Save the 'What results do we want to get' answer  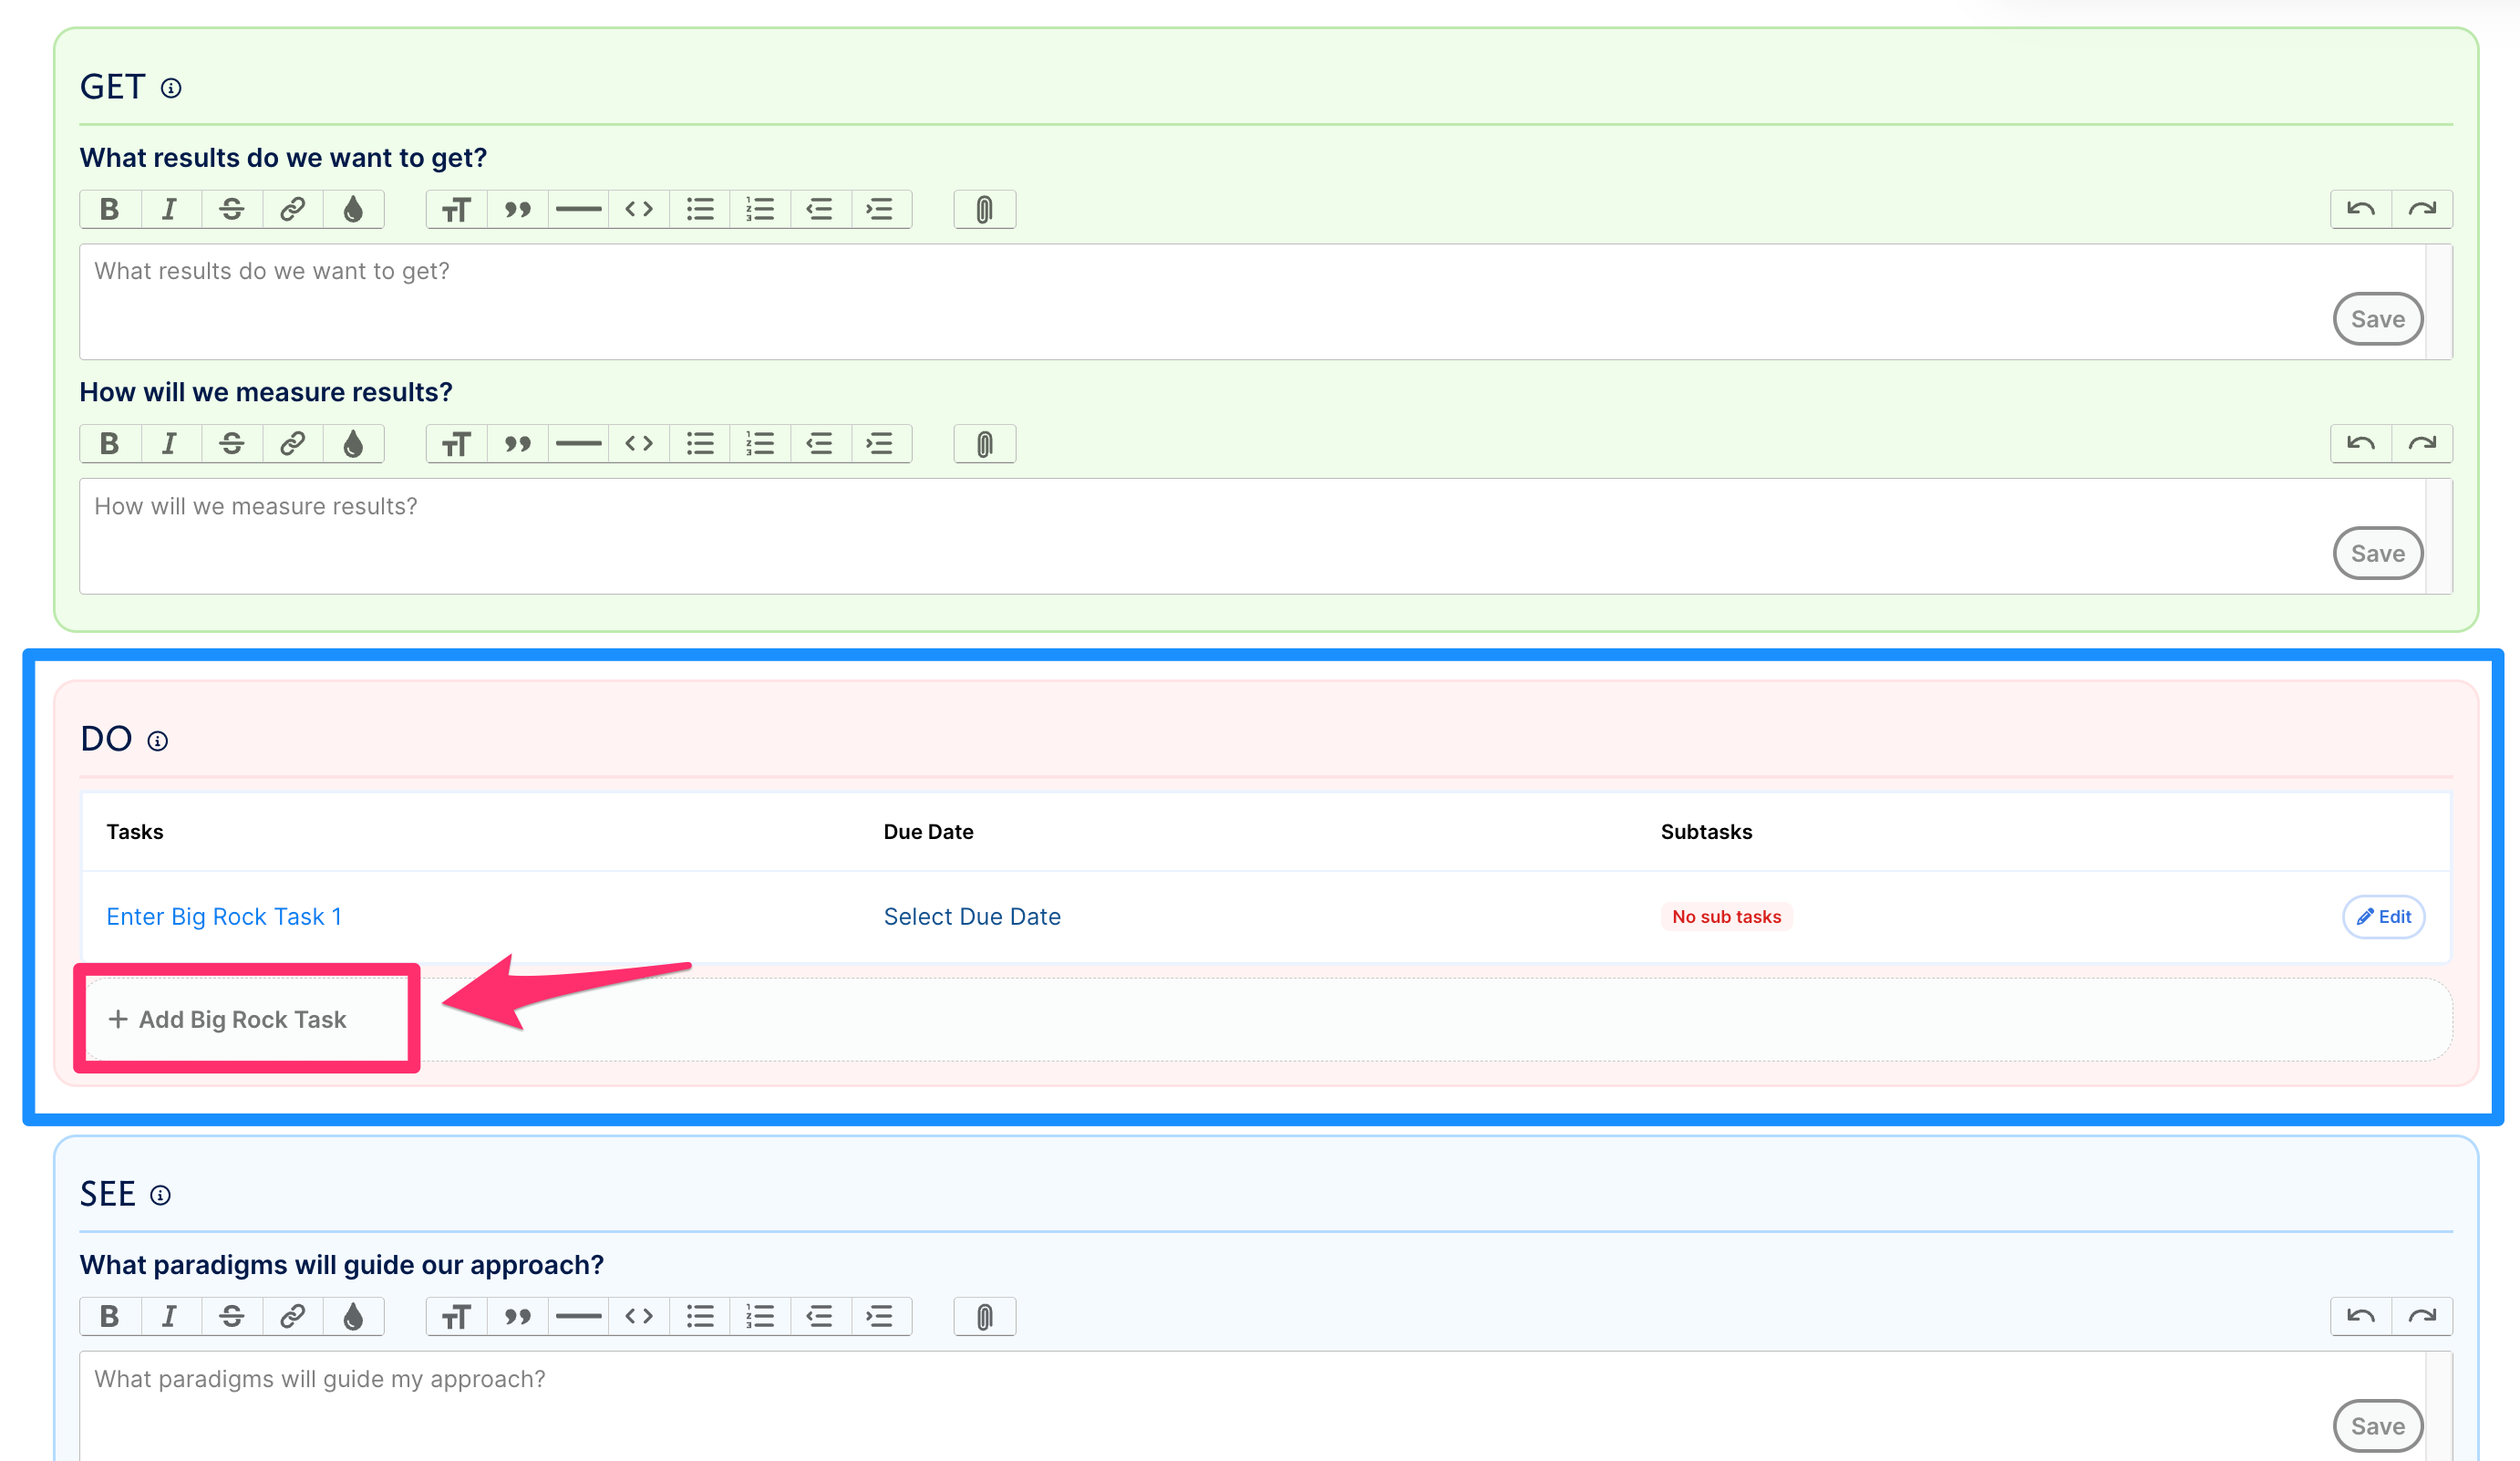[x=2377, y=319]
